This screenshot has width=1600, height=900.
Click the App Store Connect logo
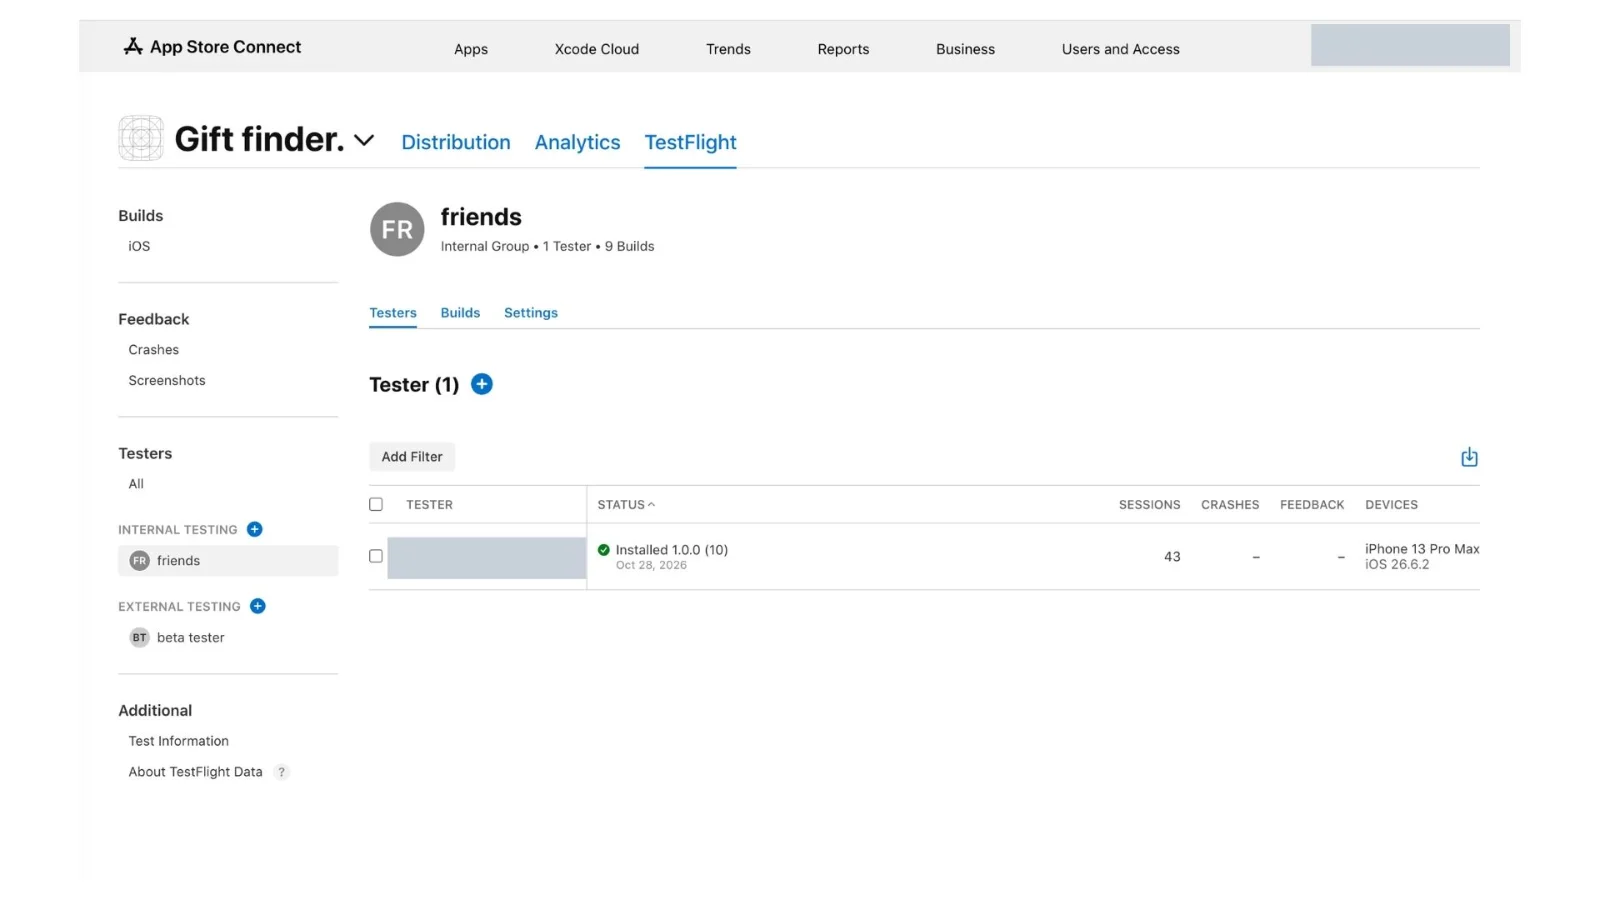[x=212, y=47]
